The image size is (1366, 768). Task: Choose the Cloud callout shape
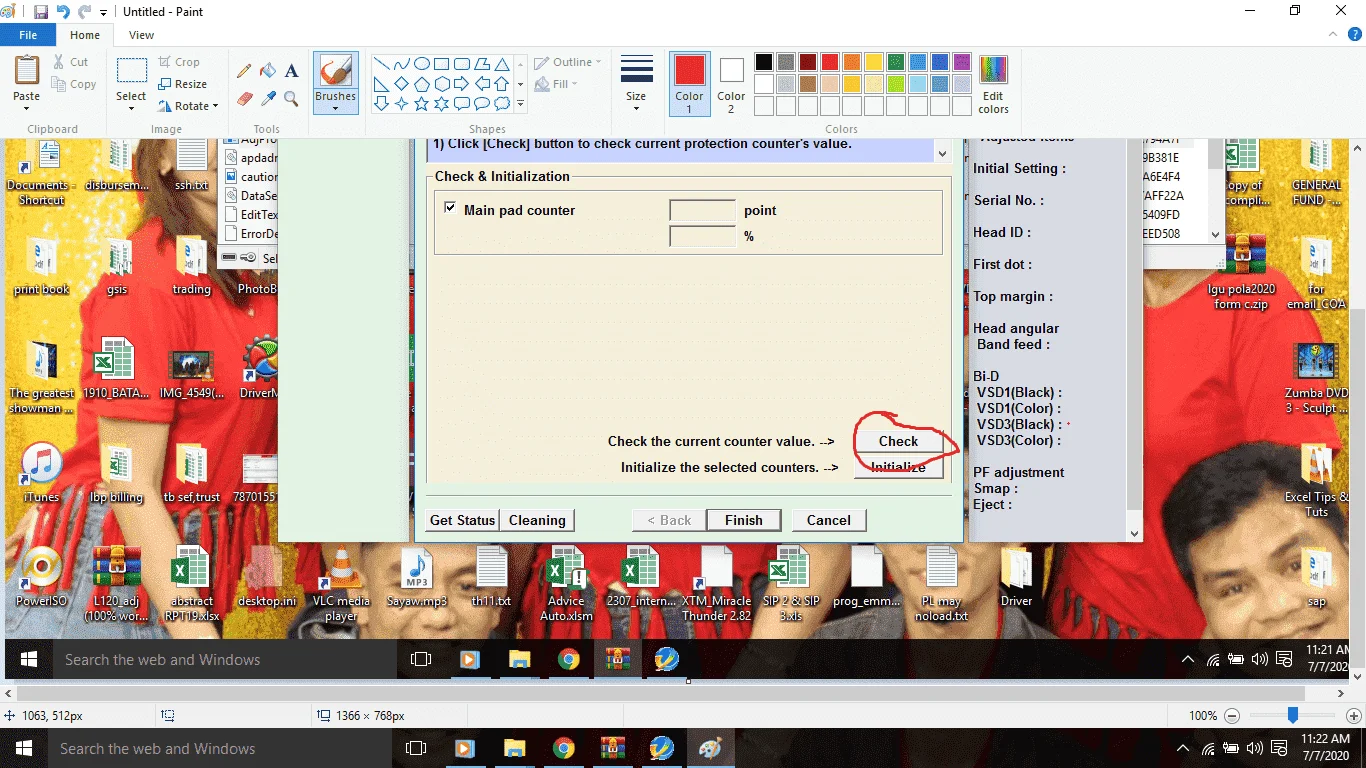tap(502, 103)
